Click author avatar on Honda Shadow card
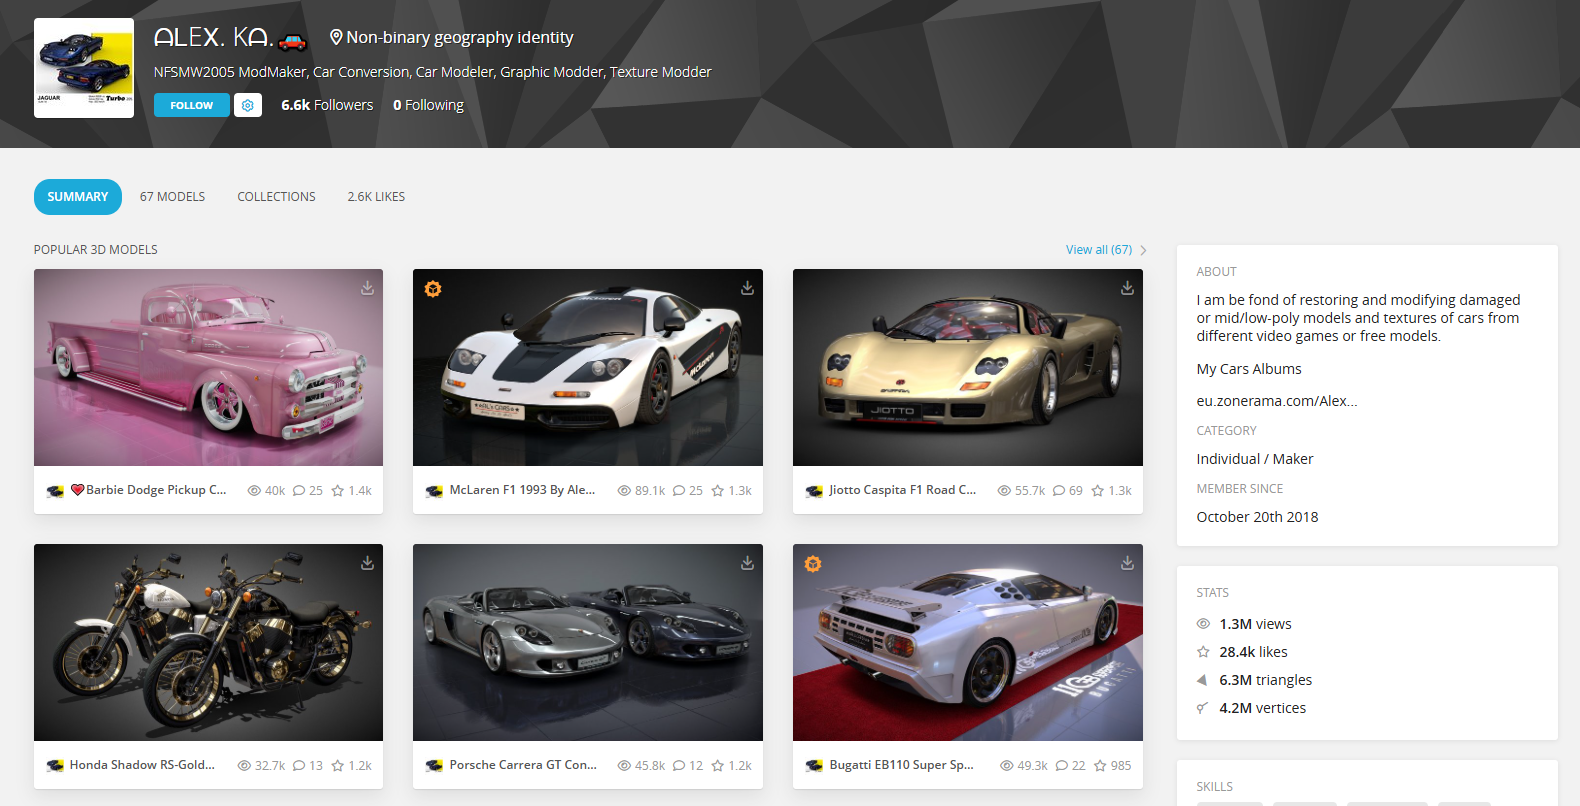This screenshot has height=806, width=1580. click(55, 766)
